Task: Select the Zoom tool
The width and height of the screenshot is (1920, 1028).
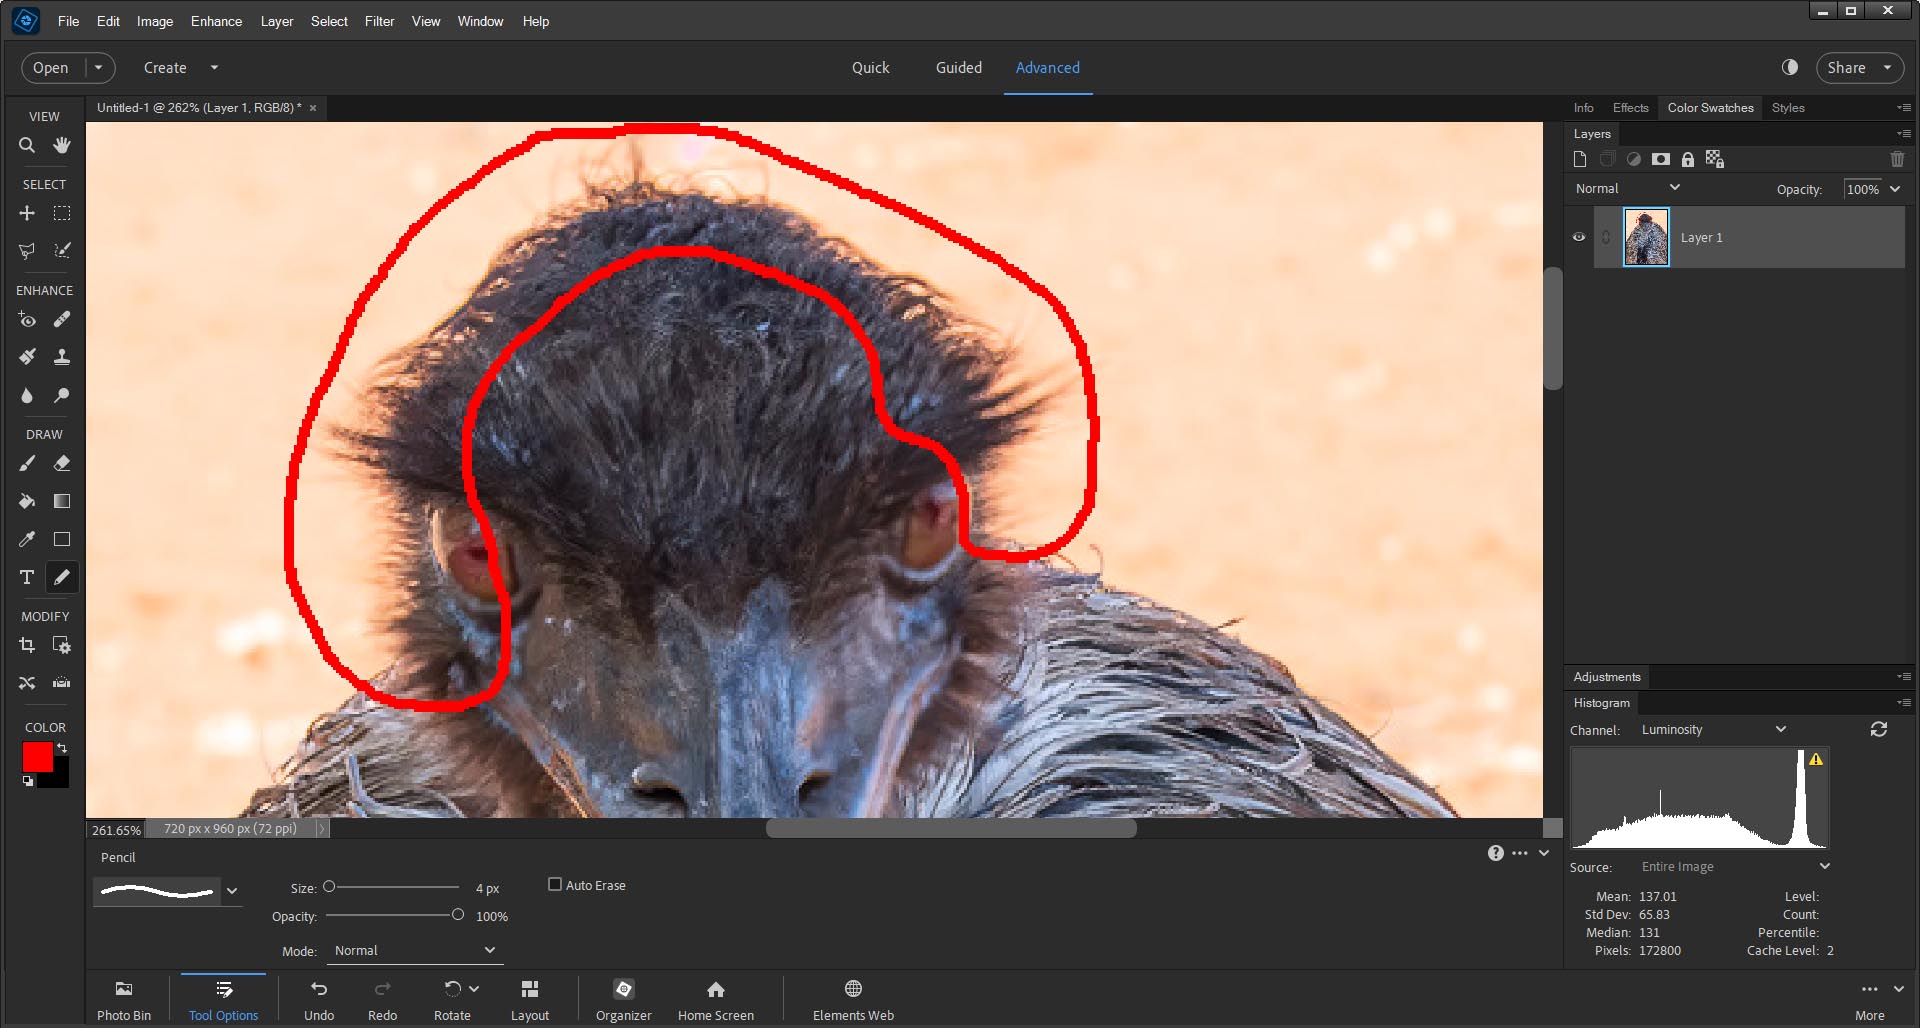Action: click(x=27, y=146)
